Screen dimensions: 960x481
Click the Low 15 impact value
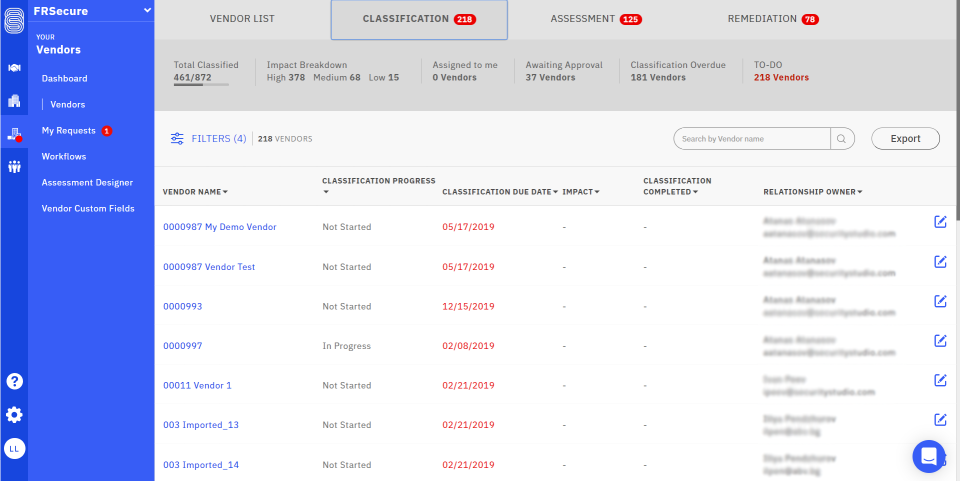click(x=384, y=78)
